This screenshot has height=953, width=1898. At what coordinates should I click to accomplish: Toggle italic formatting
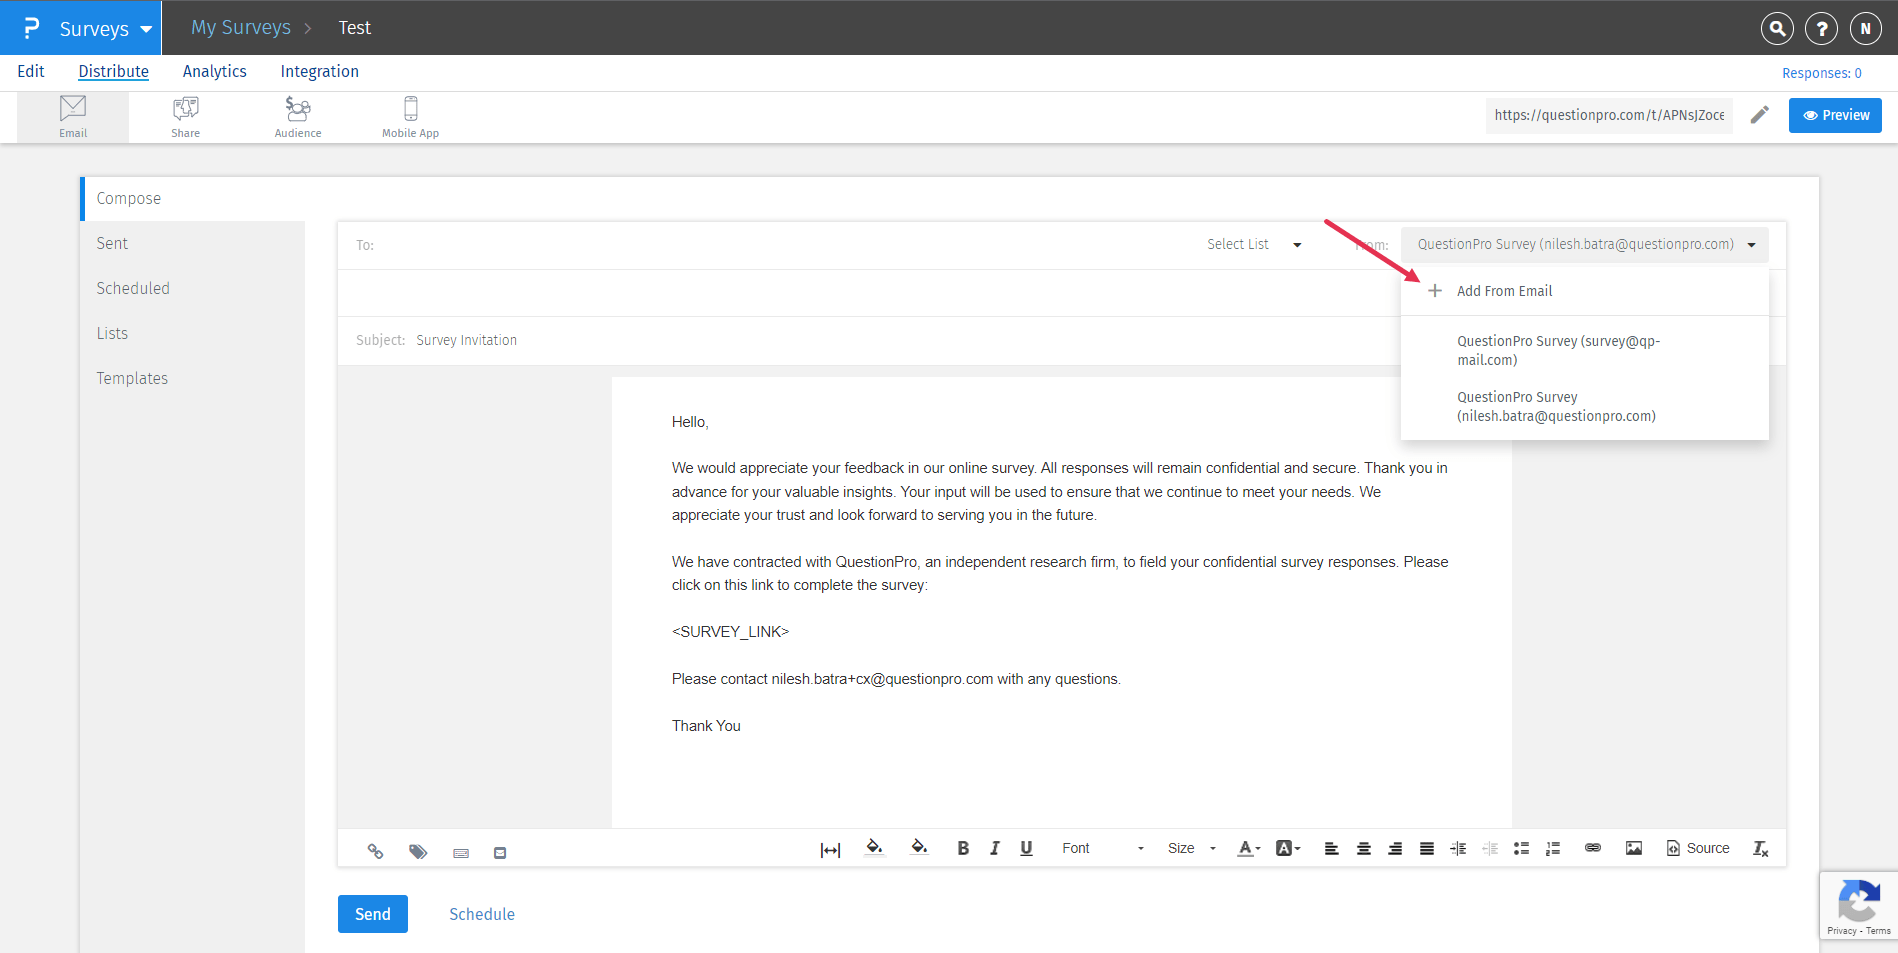(995, 848)
